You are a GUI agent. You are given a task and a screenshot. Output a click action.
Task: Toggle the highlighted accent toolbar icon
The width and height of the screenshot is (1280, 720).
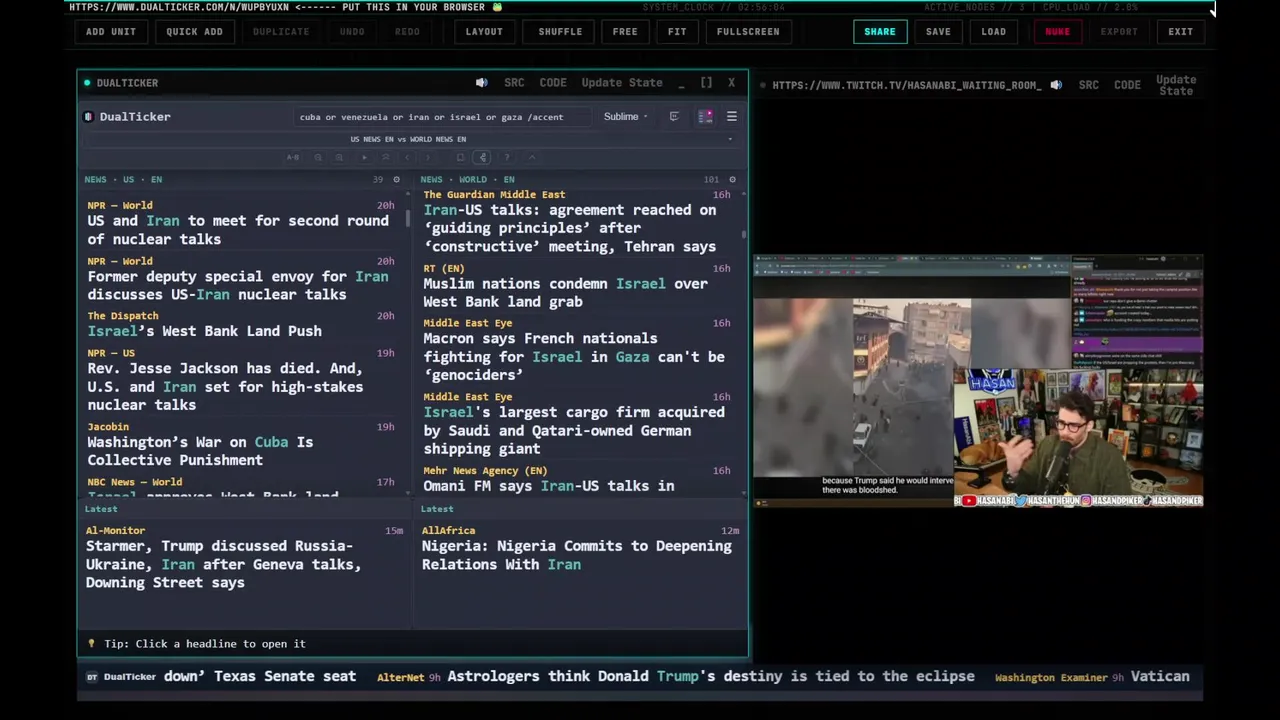(482, 157)
